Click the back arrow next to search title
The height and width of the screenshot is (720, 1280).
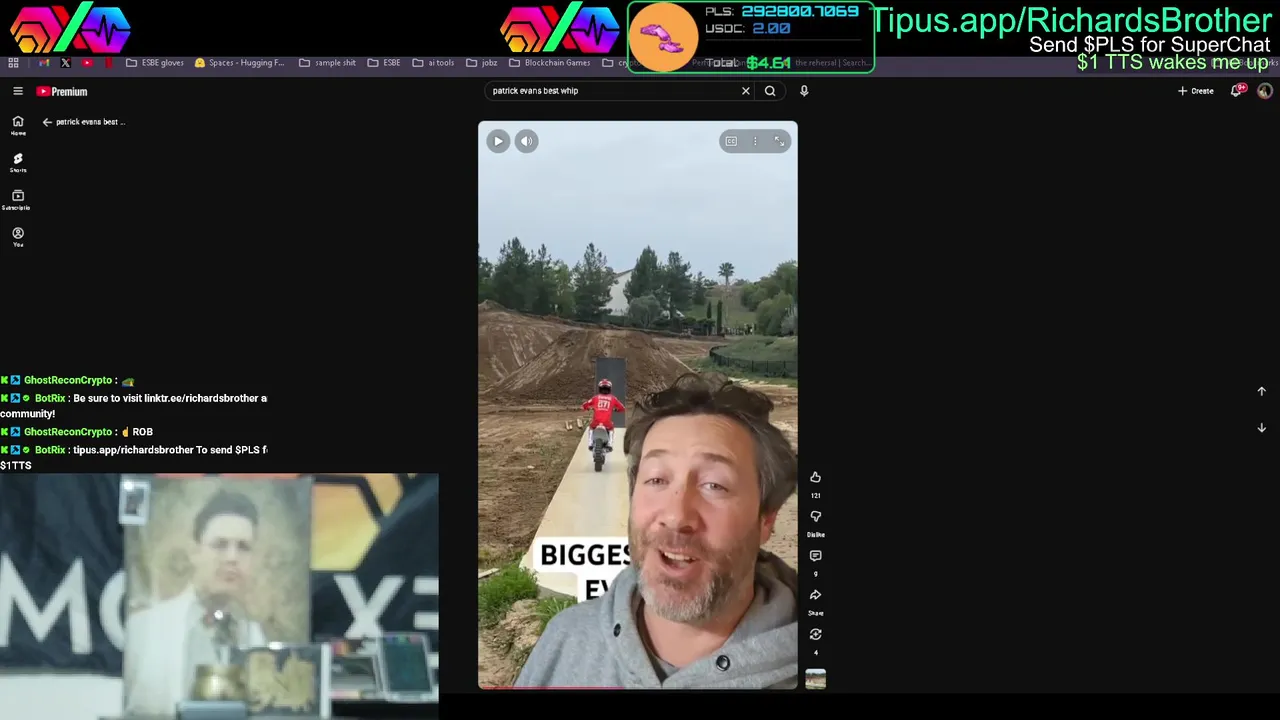(47, 122)
